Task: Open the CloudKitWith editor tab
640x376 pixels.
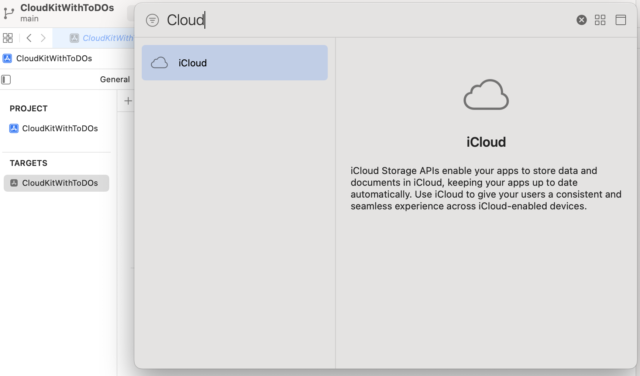Action: (x=102, y=38)
